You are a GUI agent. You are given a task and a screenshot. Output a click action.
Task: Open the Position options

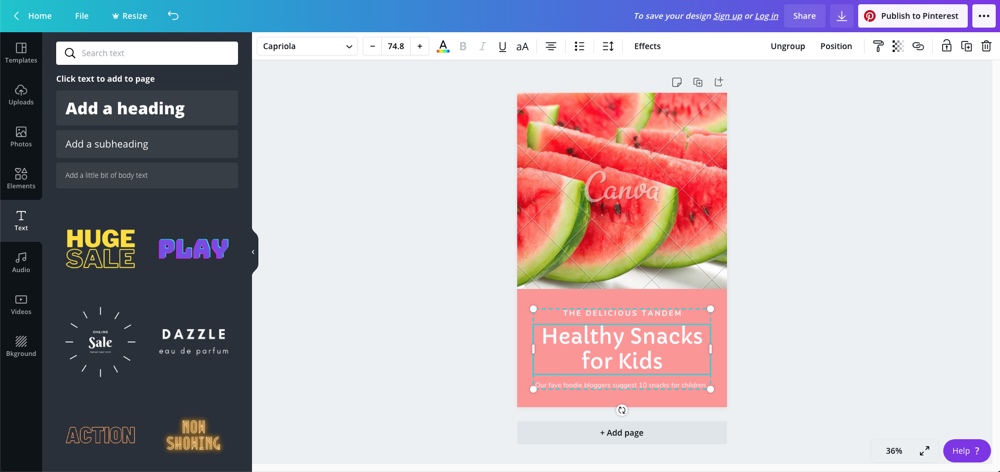tap(836, 46)
